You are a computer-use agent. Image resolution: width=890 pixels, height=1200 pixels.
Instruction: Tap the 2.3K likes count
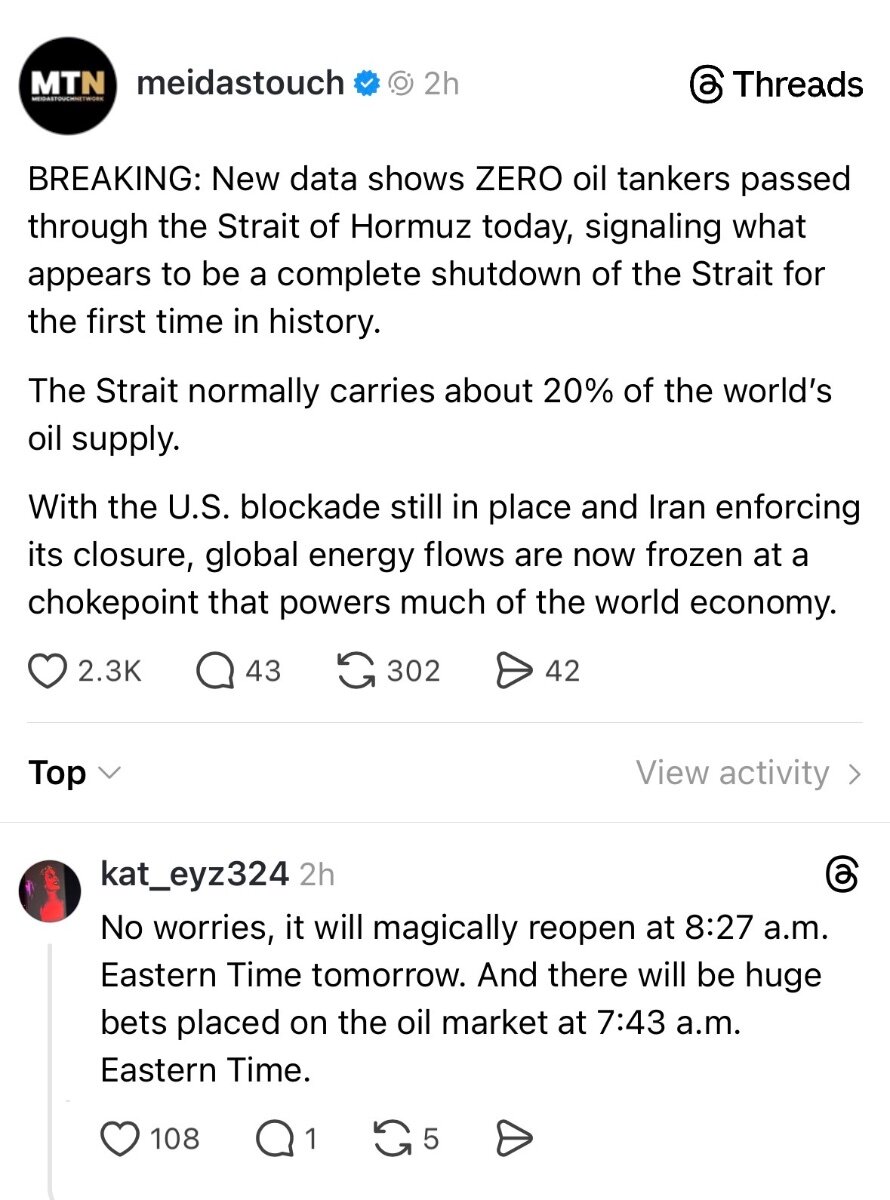pyautogui.click(x=109, y=671)
